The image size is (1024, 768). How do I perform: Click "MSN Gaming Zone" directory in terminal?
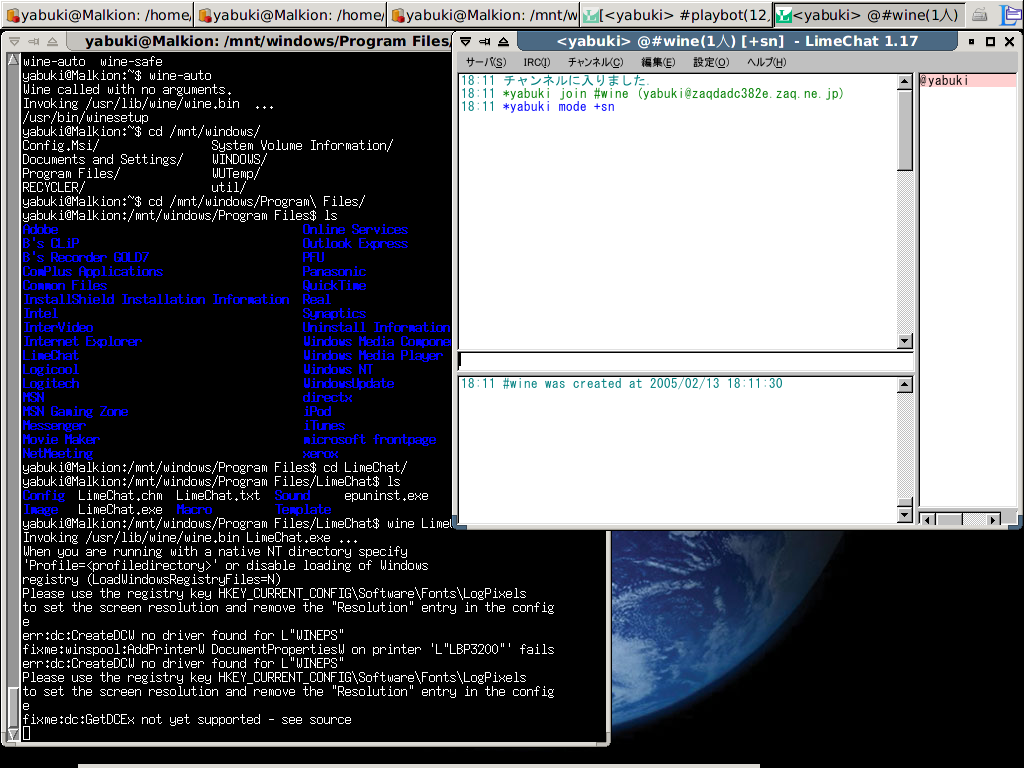pyautogui.click(x=75, y=411)
